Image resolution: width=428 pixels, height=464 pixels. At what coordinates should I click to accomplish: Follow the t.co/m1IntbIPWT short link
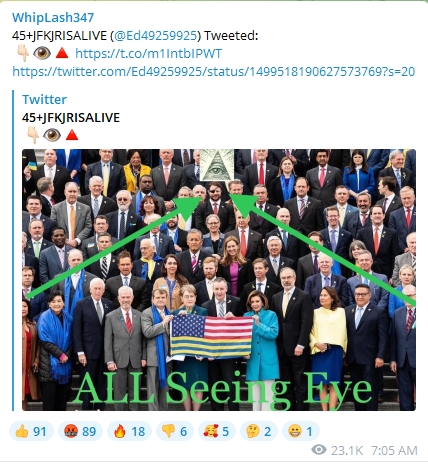pos(148,53)
